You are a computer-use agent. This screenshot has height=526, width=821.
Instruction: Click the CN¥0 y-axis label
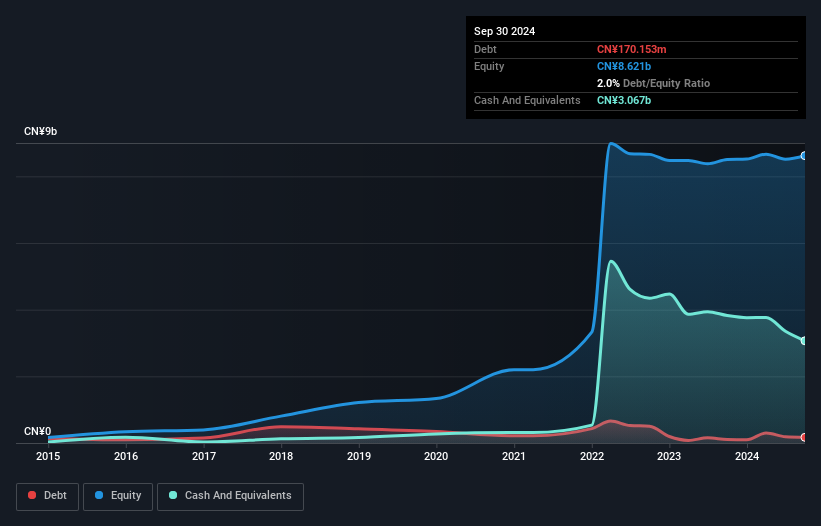point(38,431)
